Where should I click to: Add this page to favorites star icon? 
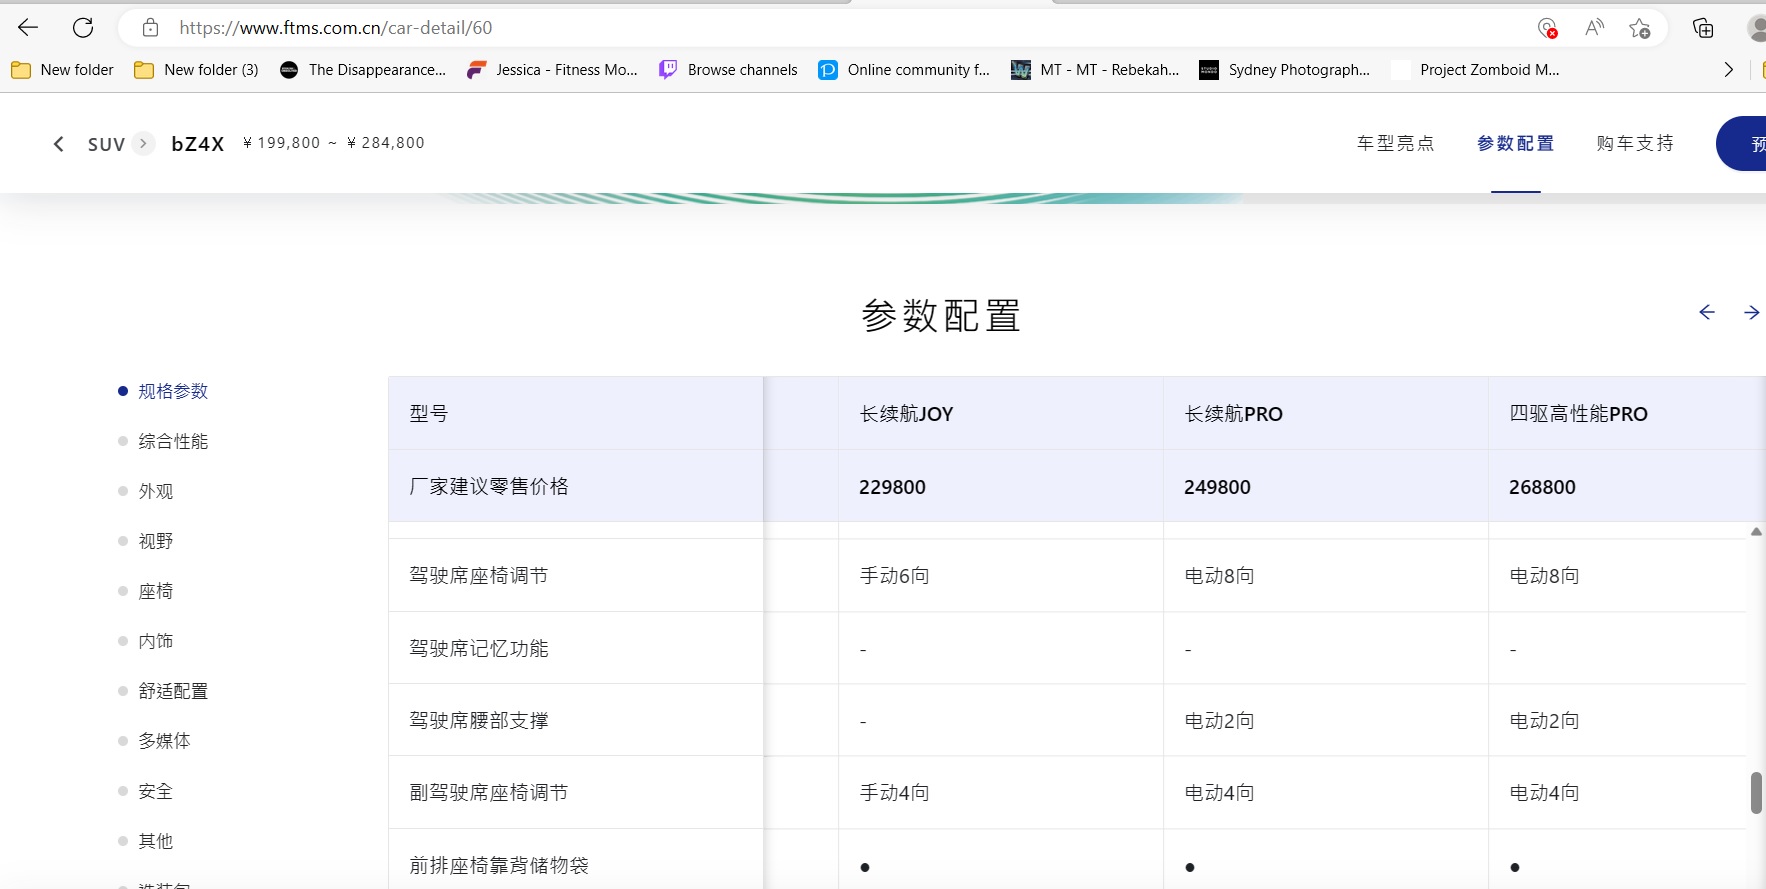coord(1640,28)
